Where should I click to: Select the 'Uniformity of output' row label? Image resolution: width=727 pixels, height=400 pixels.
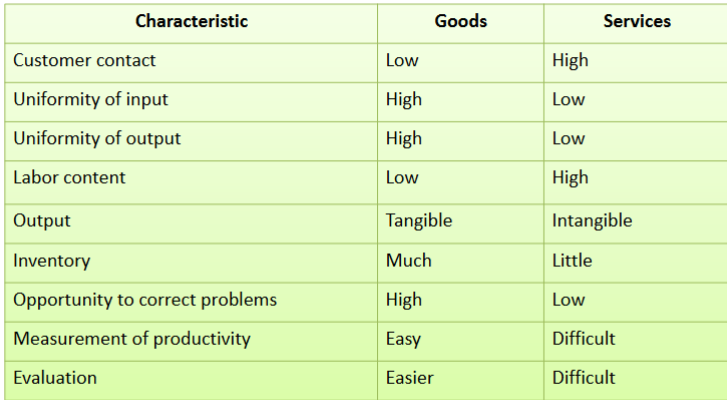[97, 138]
